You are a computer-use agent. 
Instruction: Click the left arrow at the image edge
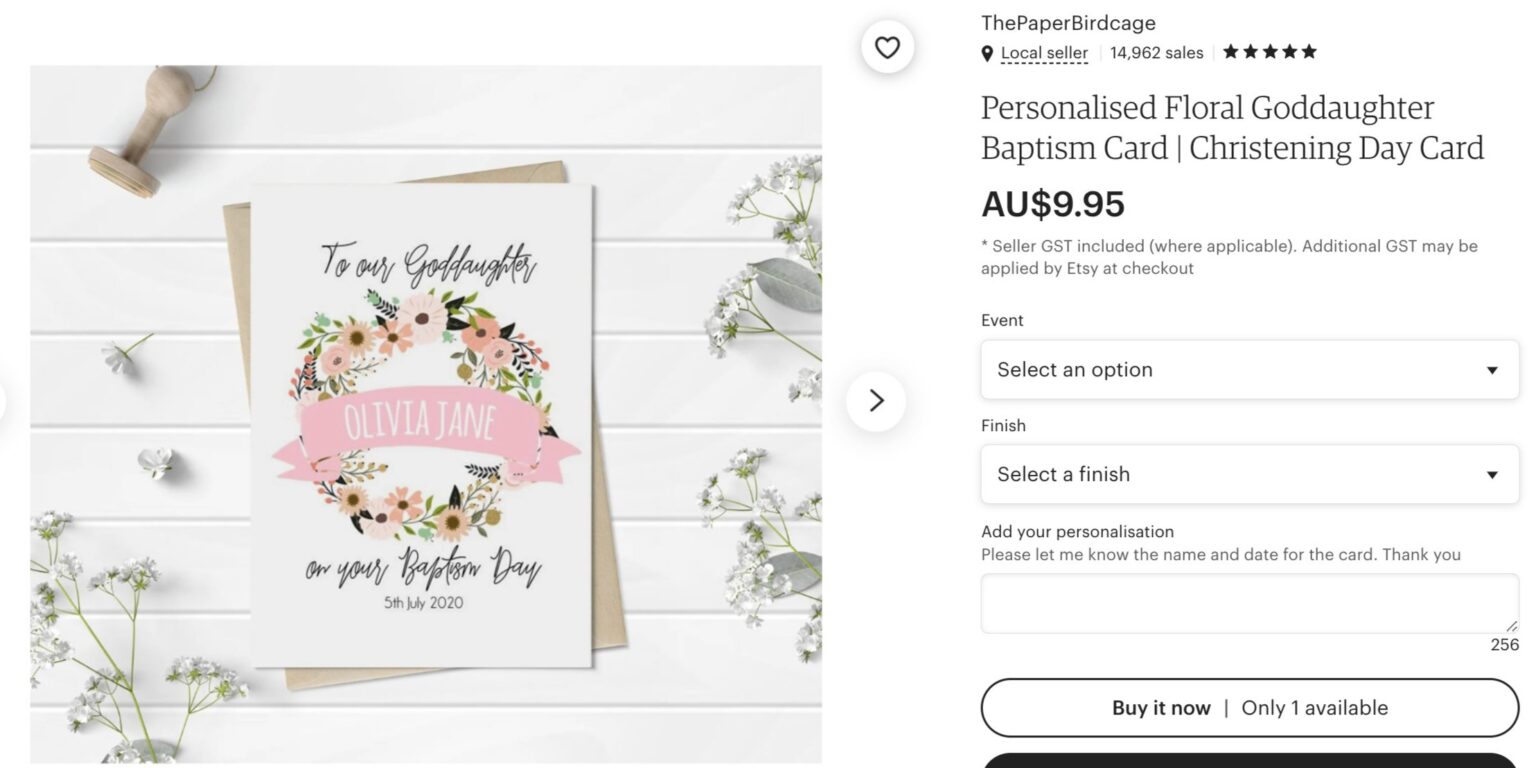(x=5, y=400)
